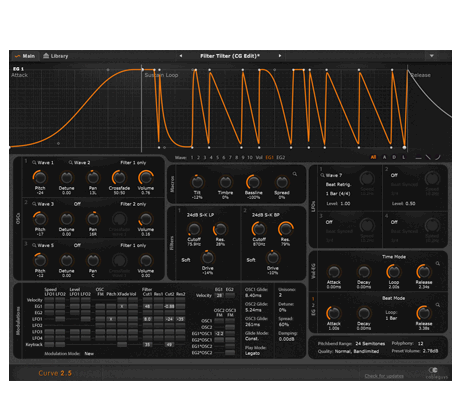Screen dimensions: 460x416
Task: Open Filter 2 type 24dB S-K BP dropdown
Action: [265, 215]
